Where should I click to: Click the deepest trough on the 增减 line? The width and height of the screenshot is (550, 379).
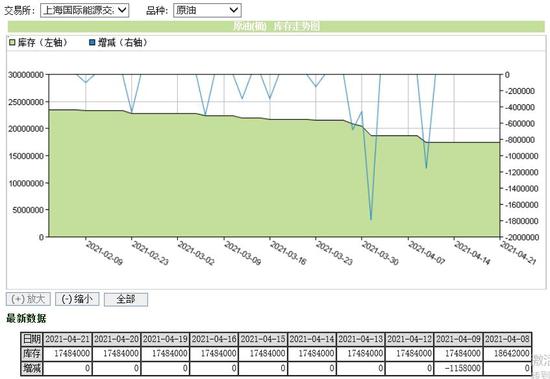point(371,220)
